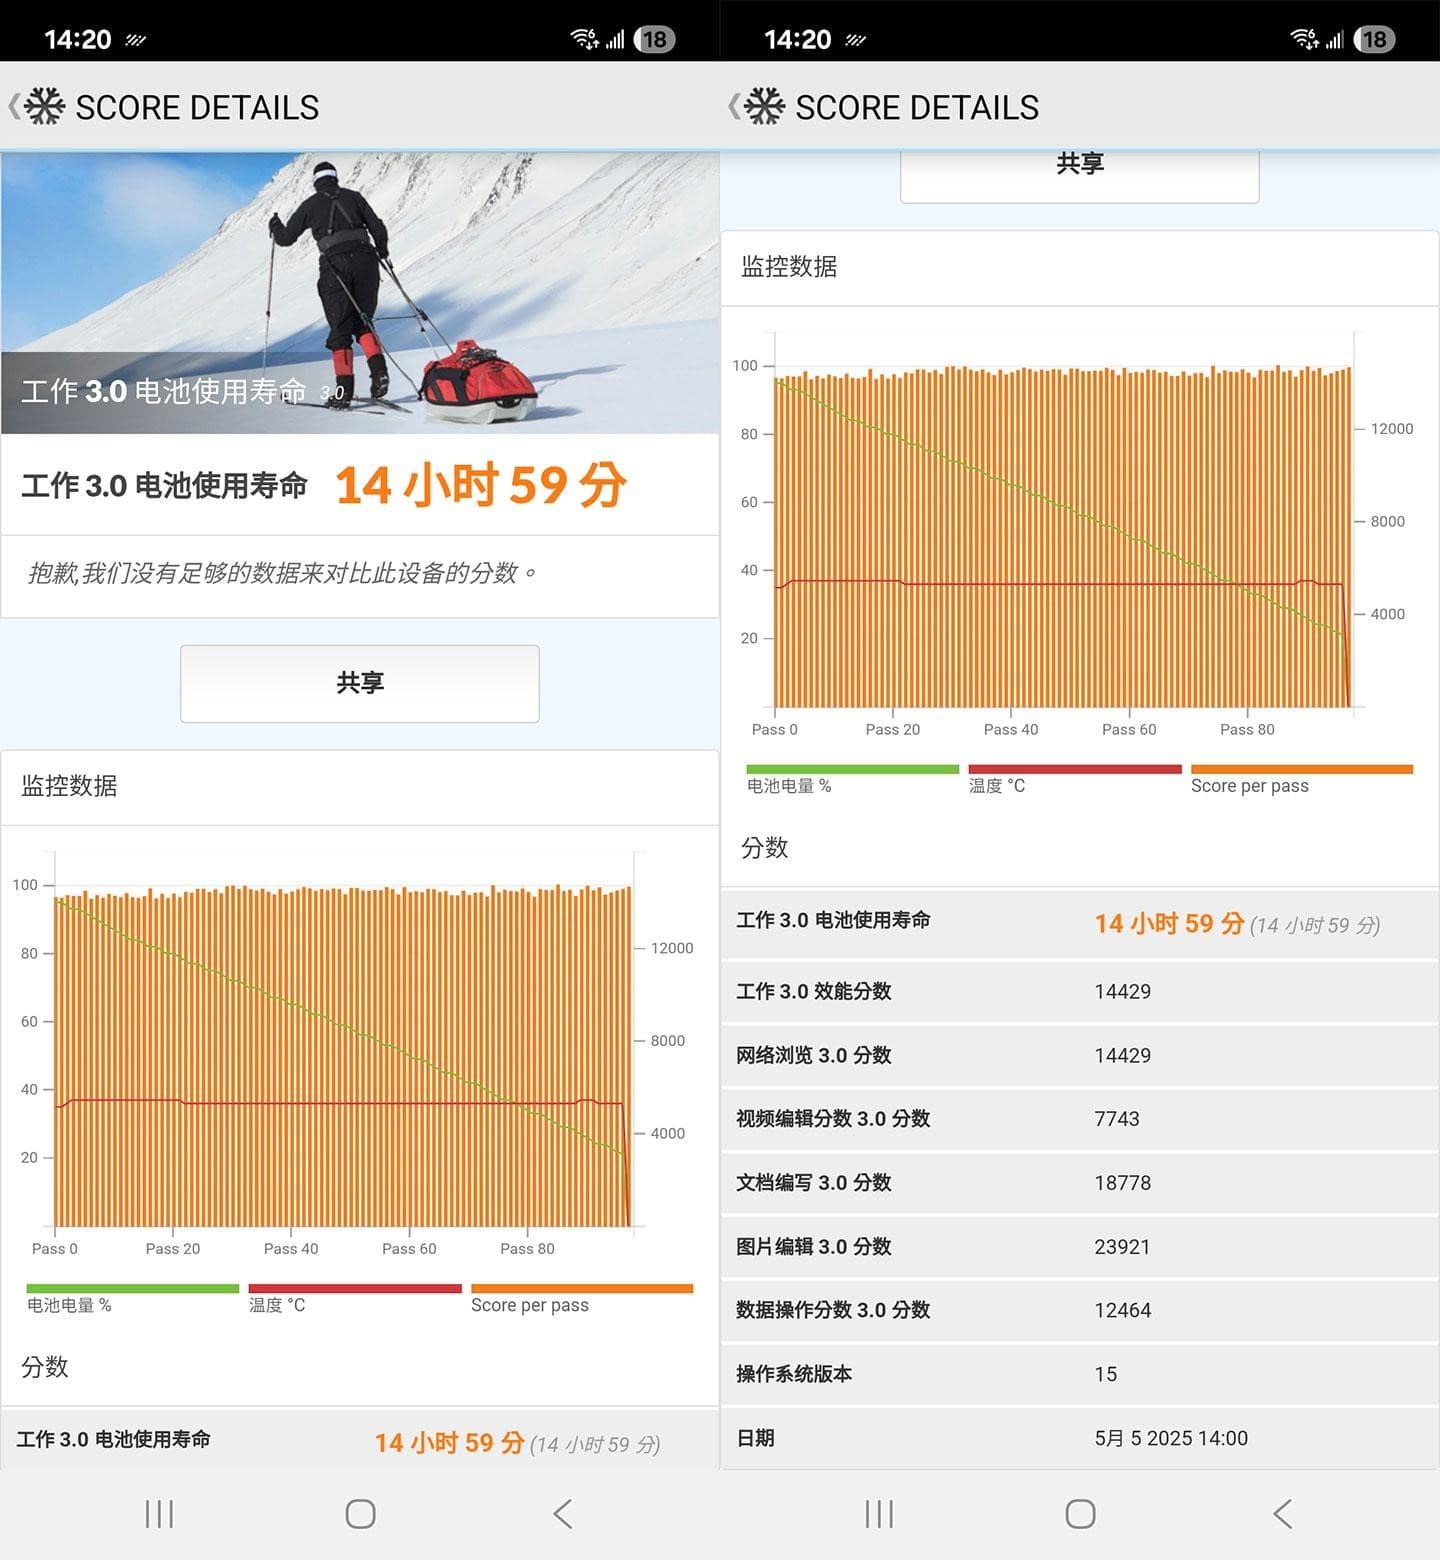
Task: Tap back arrow in left navigation bar
Action: 563,1514
